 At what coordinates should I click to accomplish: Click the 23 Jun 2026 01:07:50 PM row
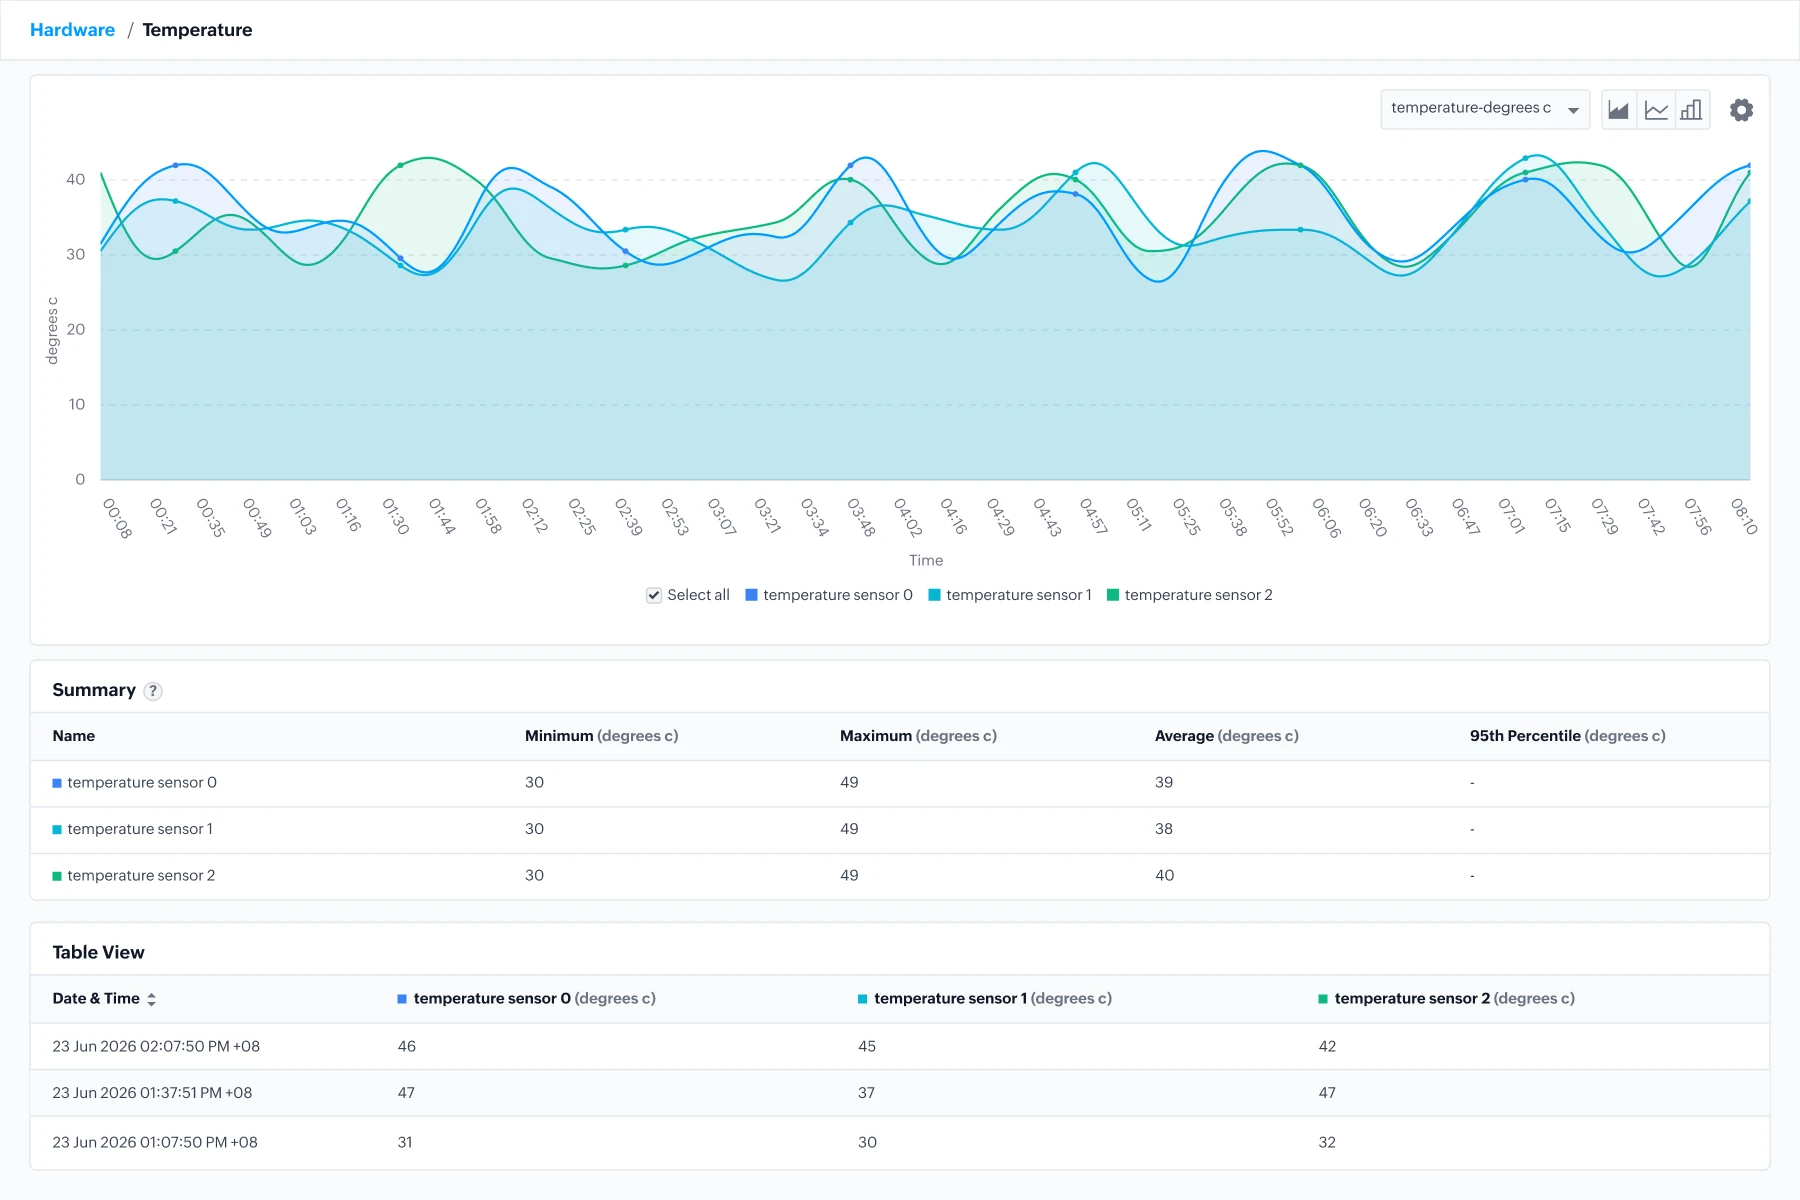(x=900, y=1142)
